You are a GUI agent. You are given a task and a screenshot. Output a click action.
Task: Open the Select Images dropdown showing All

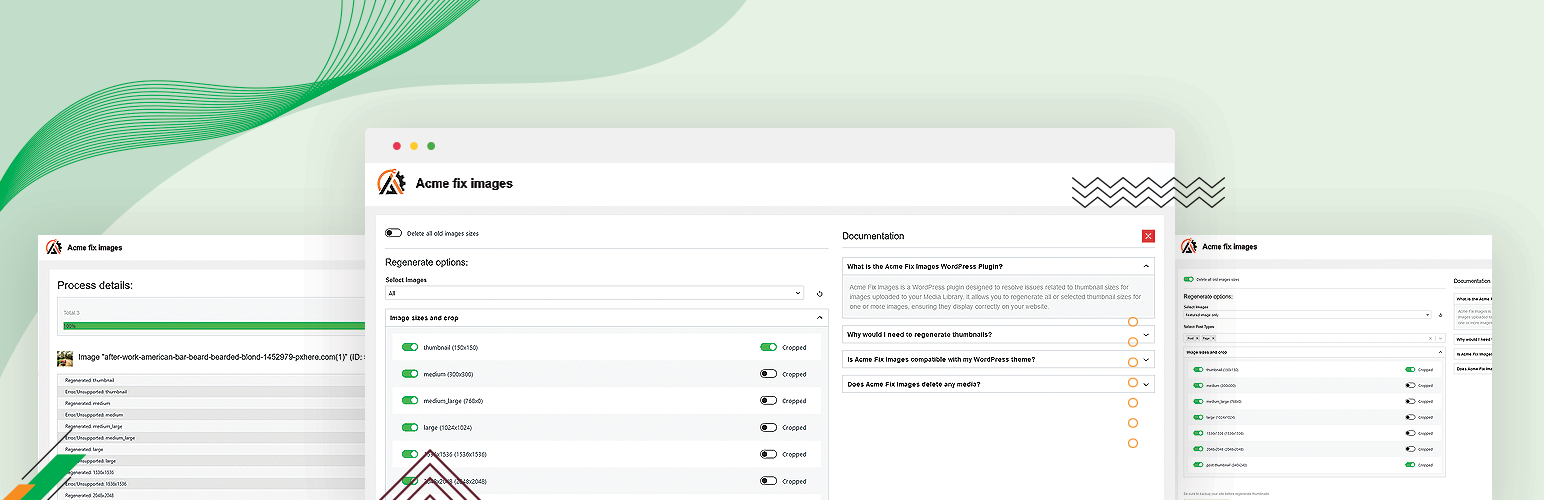594,294
